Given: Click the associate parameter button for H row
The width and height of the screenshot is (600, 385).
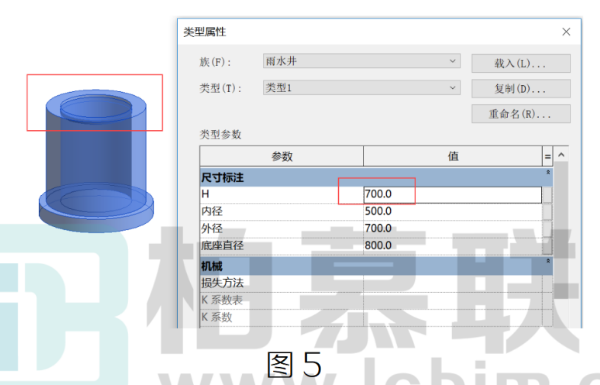Looking at the screenshot, I should 547,194.
